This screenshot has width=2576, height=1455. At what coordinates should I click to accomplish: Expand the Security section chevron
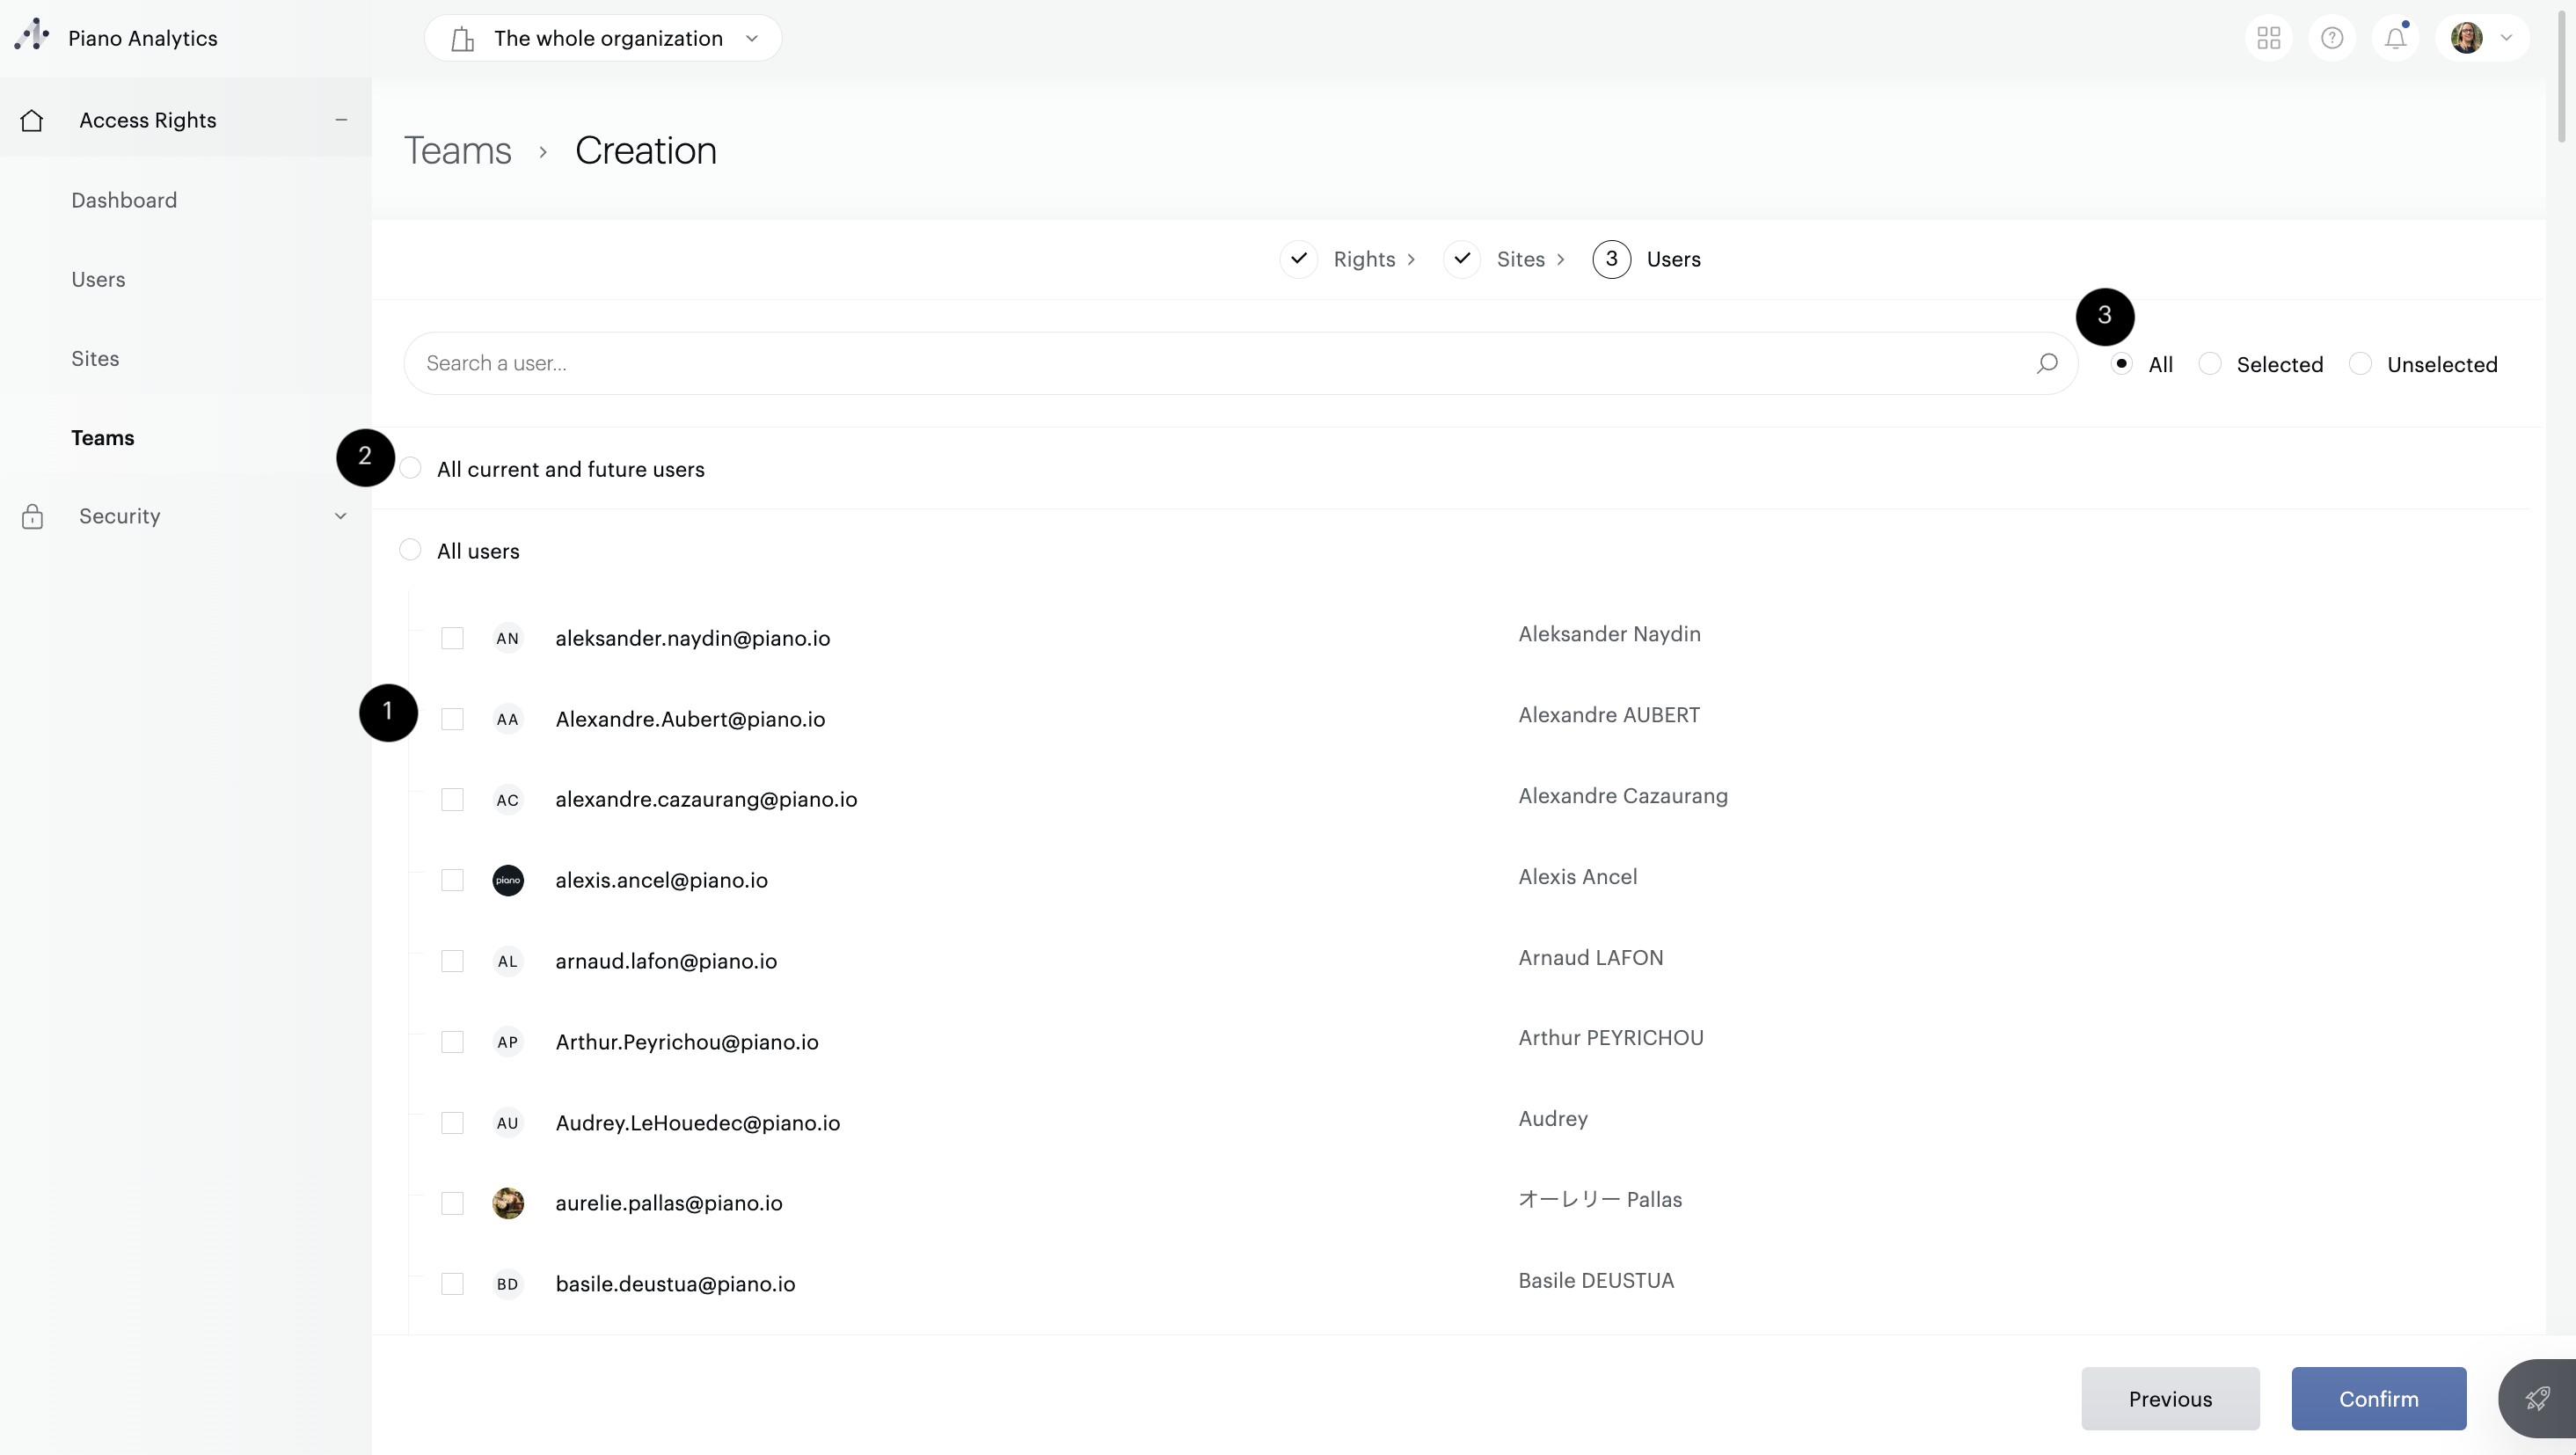[x=340, y=516]
